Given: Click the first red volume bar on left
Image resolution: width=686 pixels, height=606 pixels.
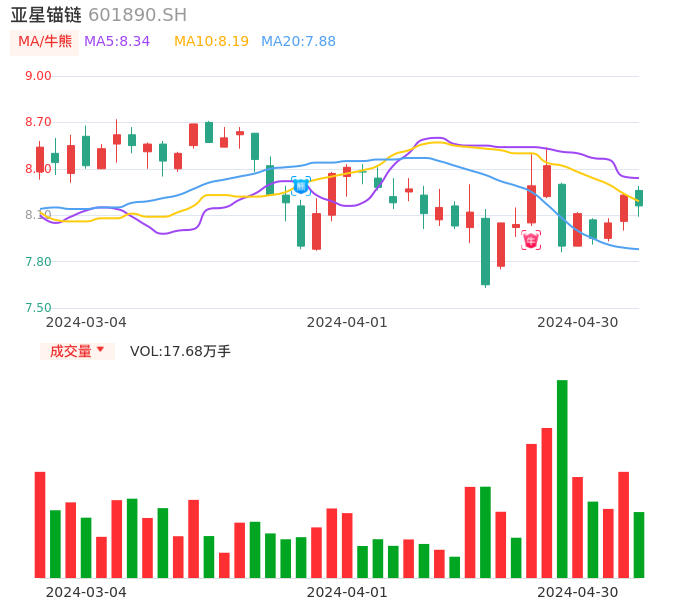Looking at the screenshot, I should (x=40, y=524).
